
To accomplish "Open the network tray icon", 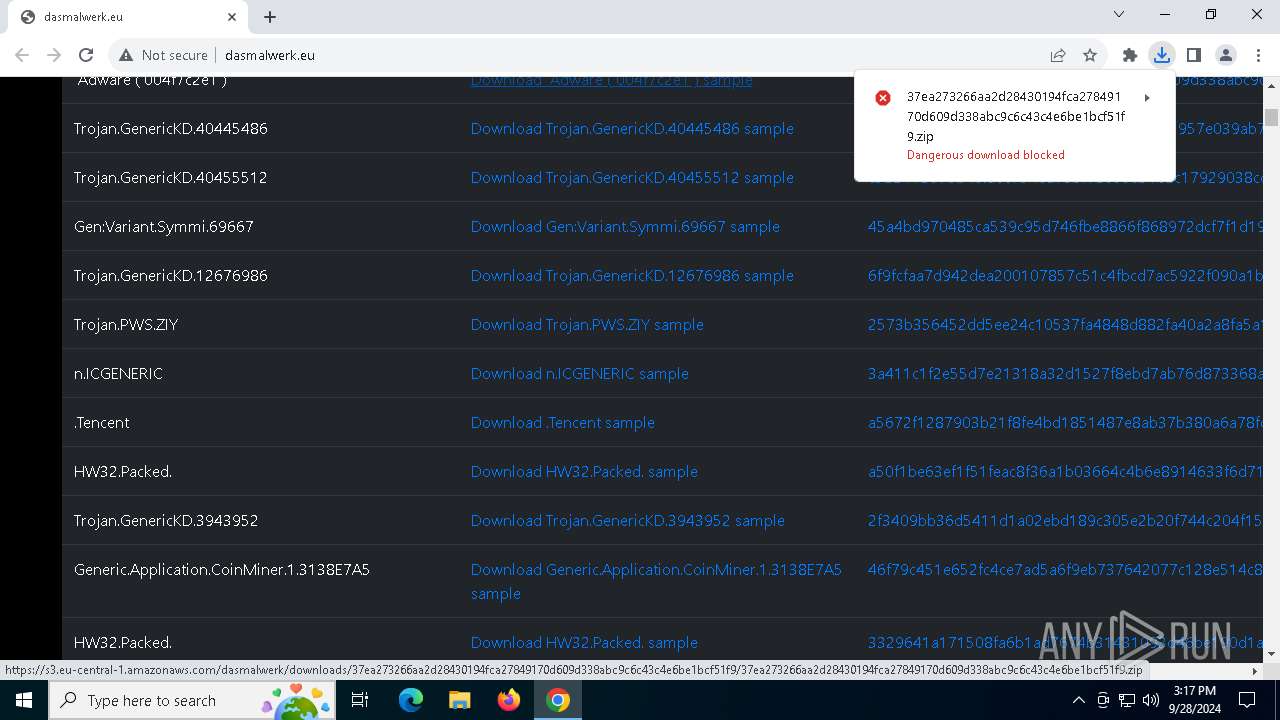I will click(x=1127, y=700).
